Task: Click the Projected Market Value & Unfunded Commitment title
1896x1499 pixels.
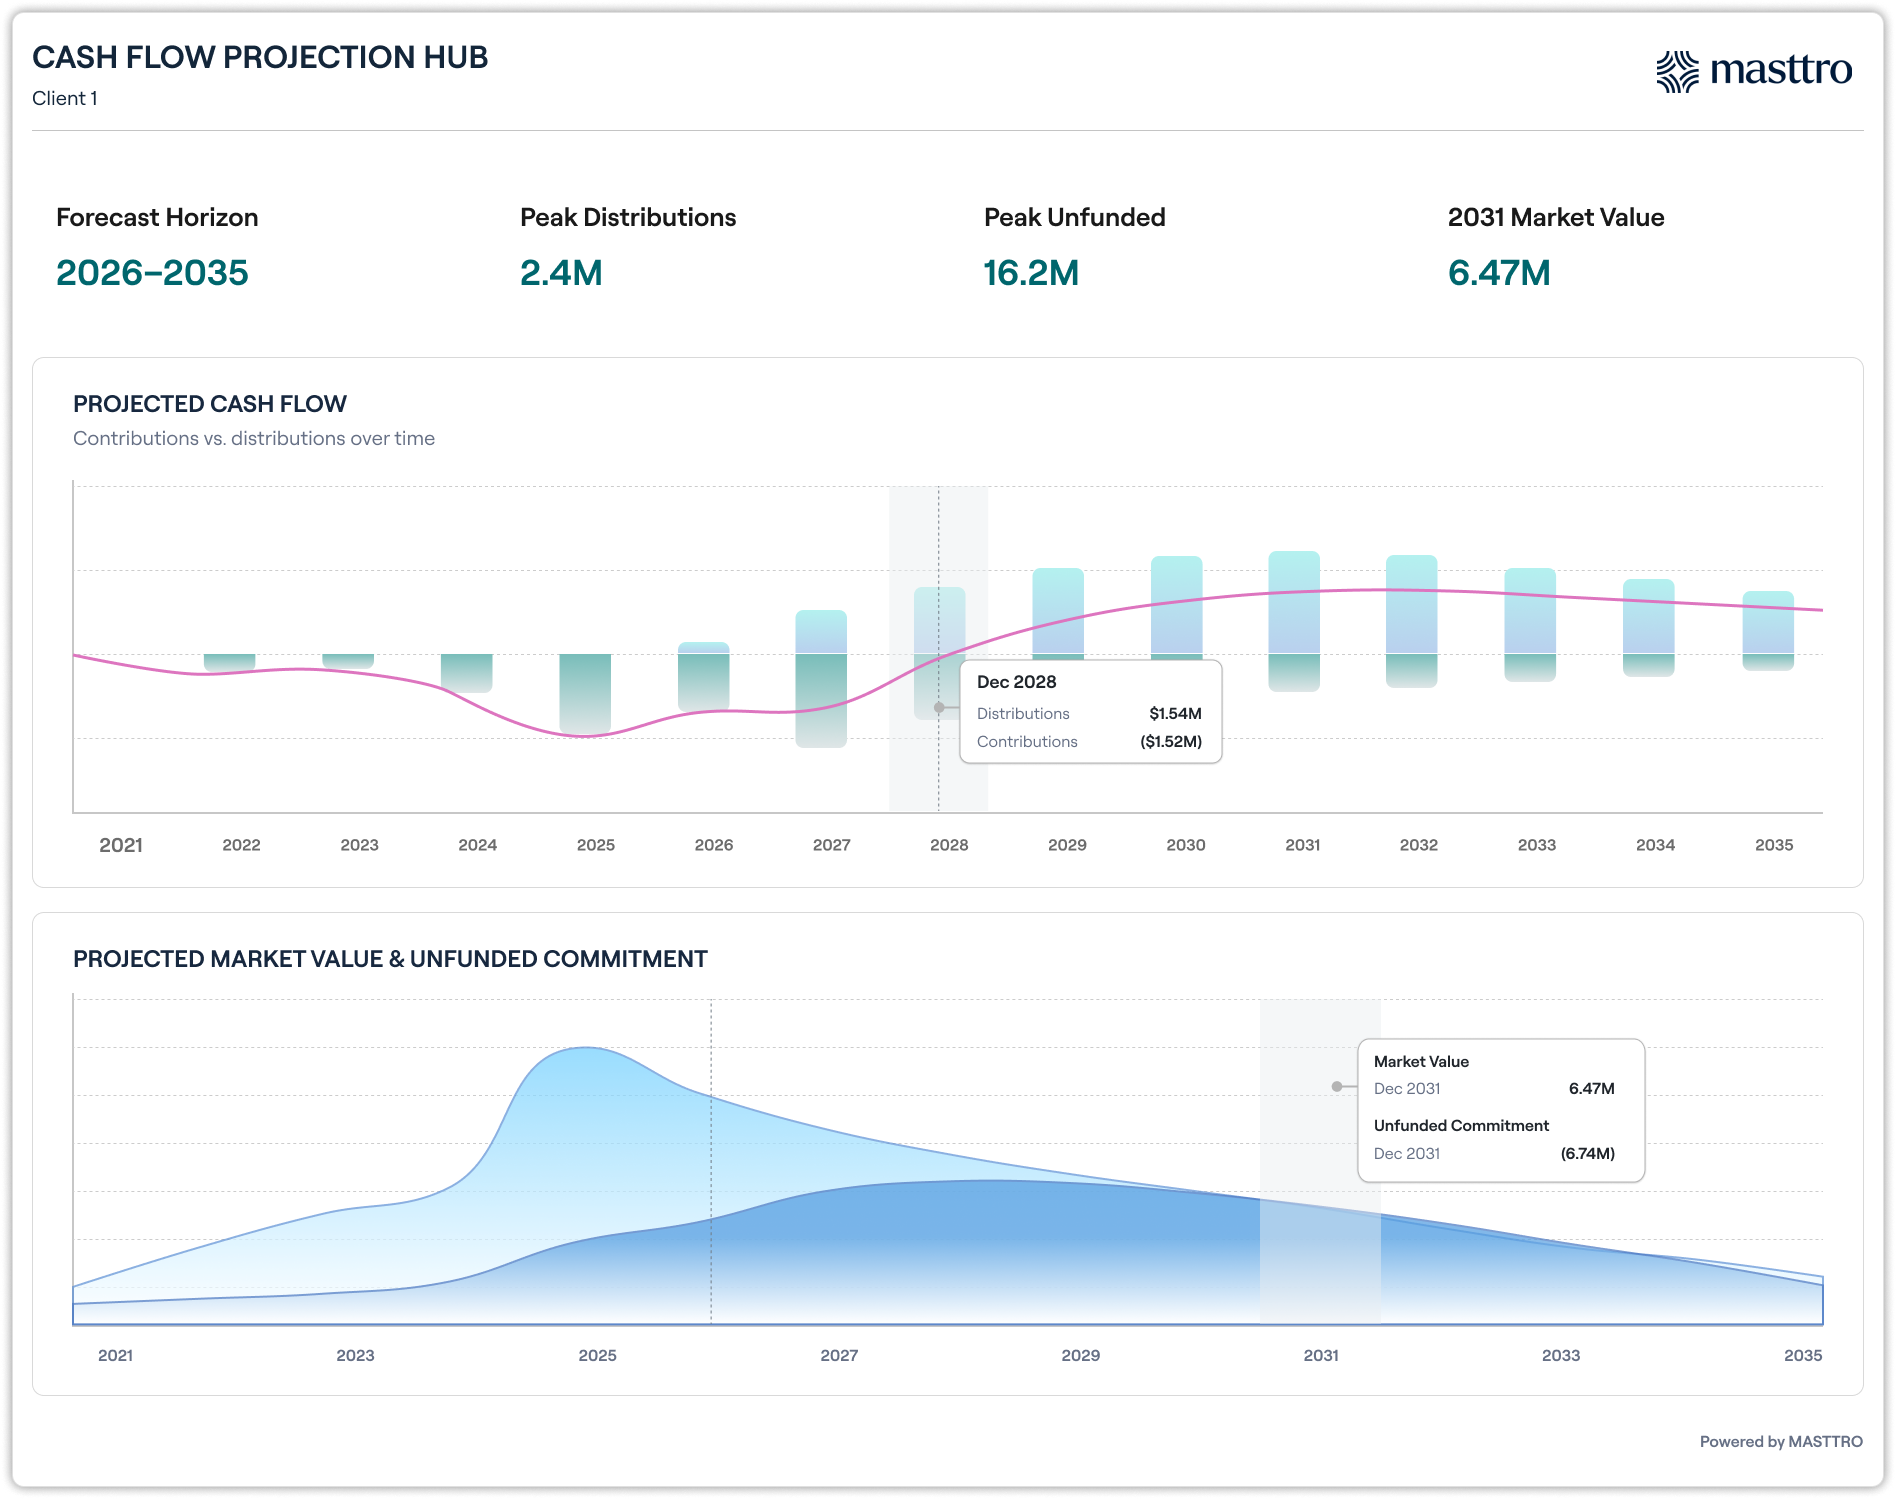Action: tap(390, 959)
